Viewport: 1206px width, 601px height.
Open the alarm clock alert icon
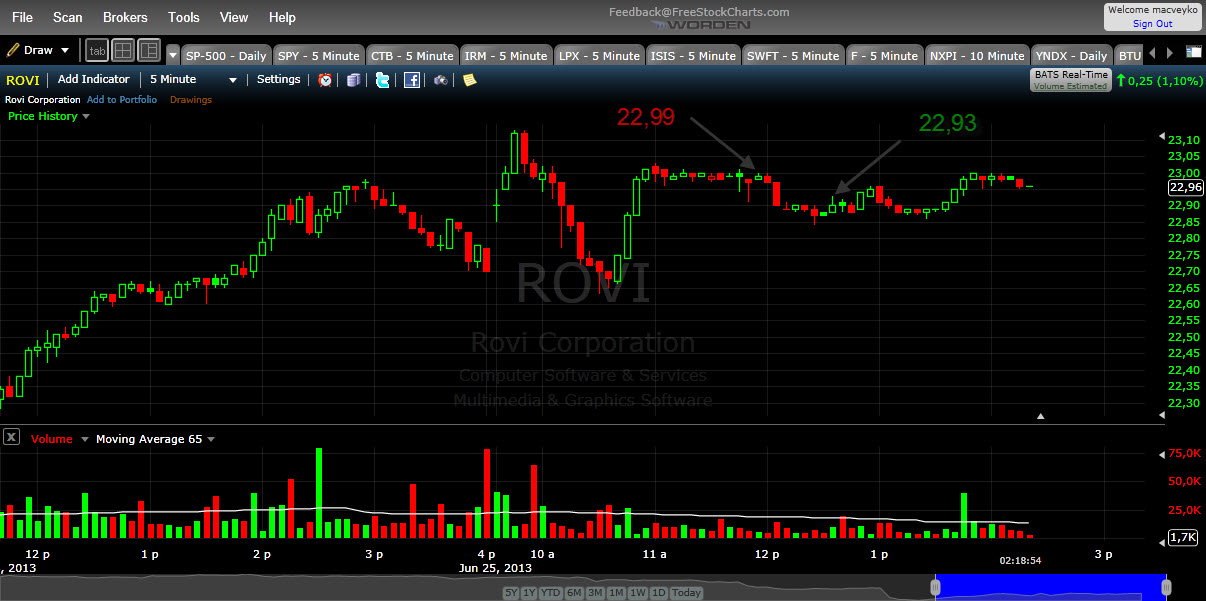coord(326,80)
